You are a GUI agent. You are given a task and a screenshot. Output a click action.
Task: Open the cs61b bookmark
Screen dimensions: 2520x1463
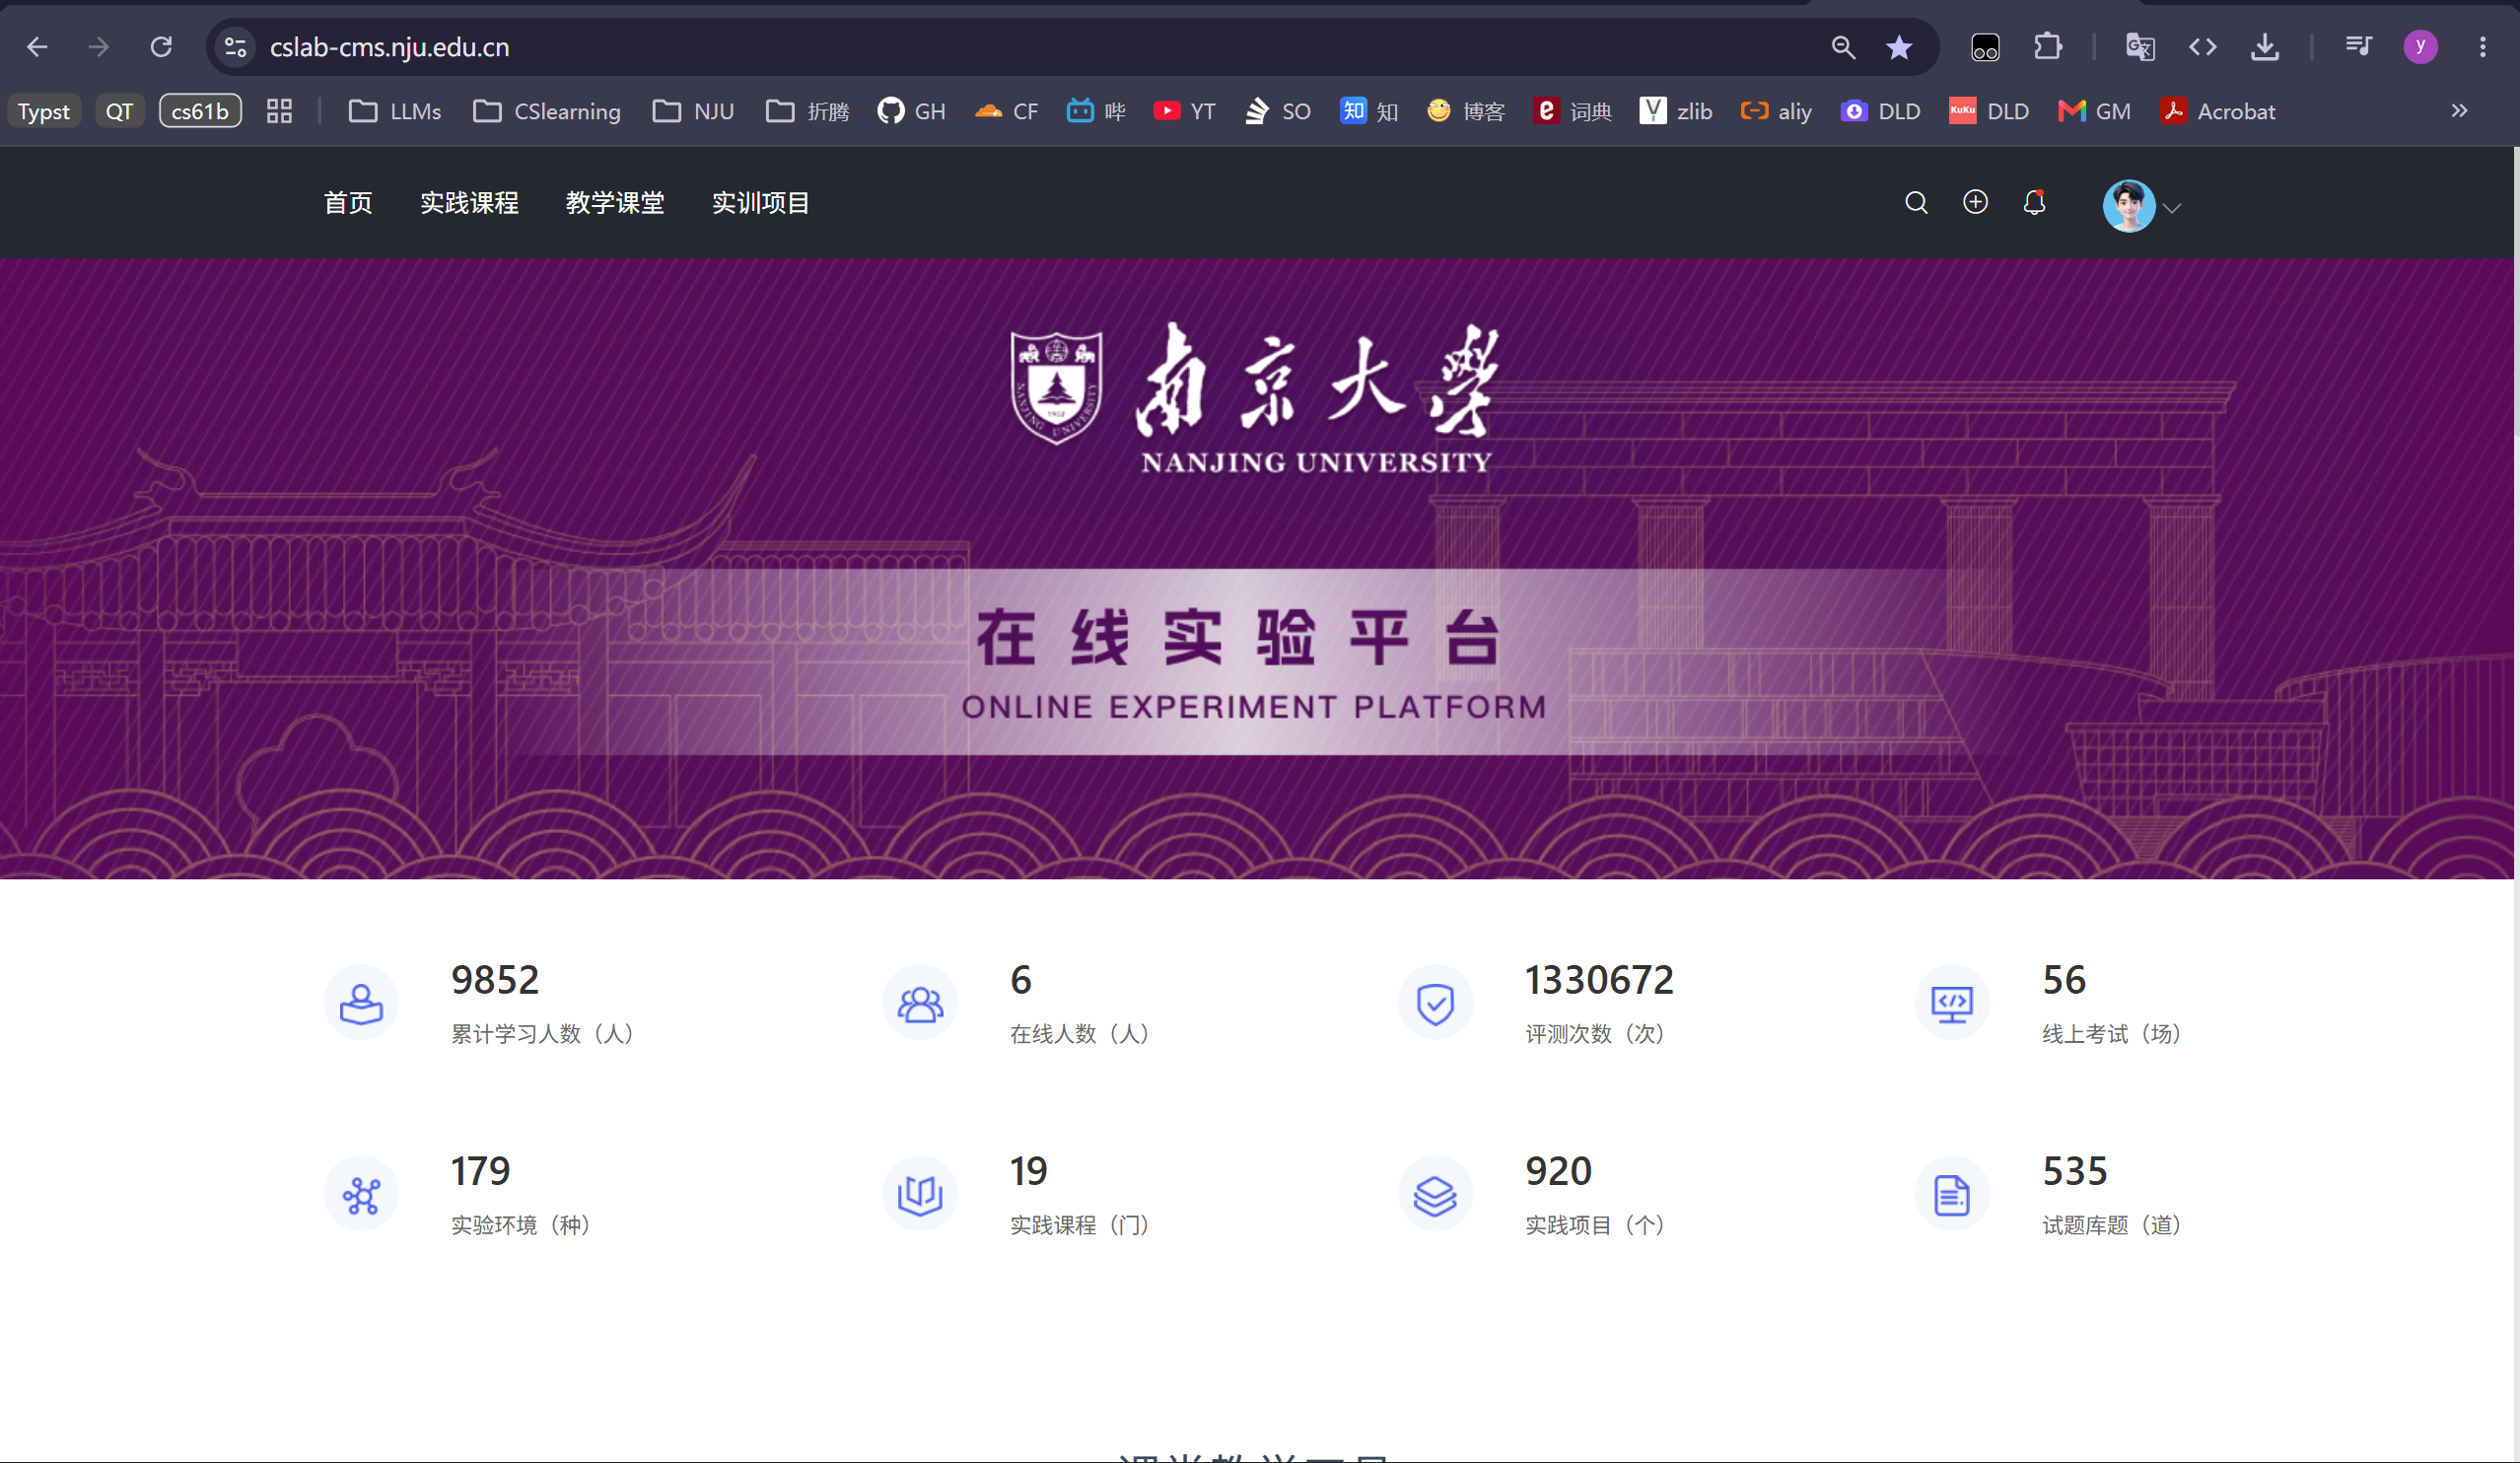coord(200,111)
